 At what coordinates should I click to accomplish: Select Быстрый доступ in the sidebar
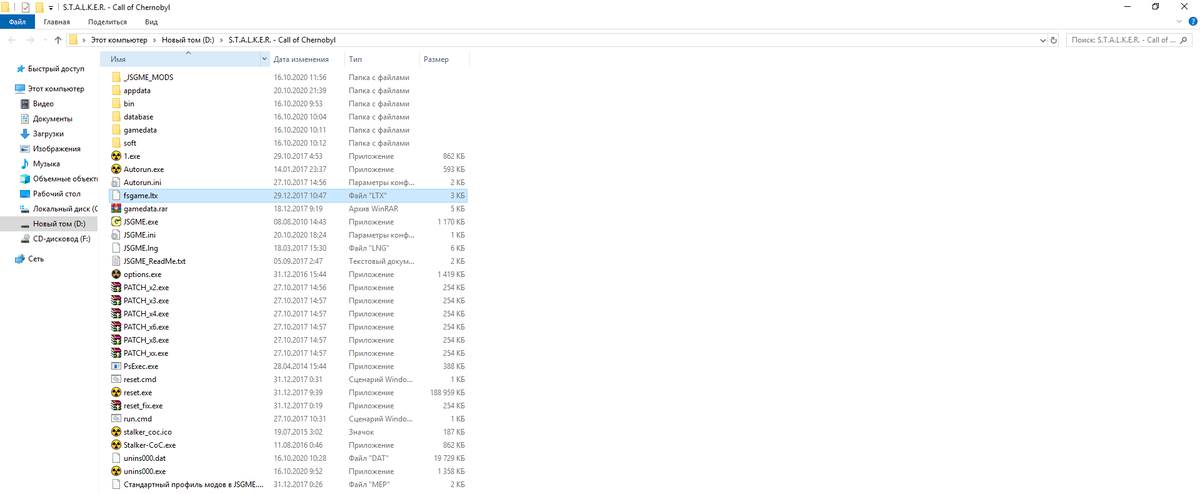[56, 69]
